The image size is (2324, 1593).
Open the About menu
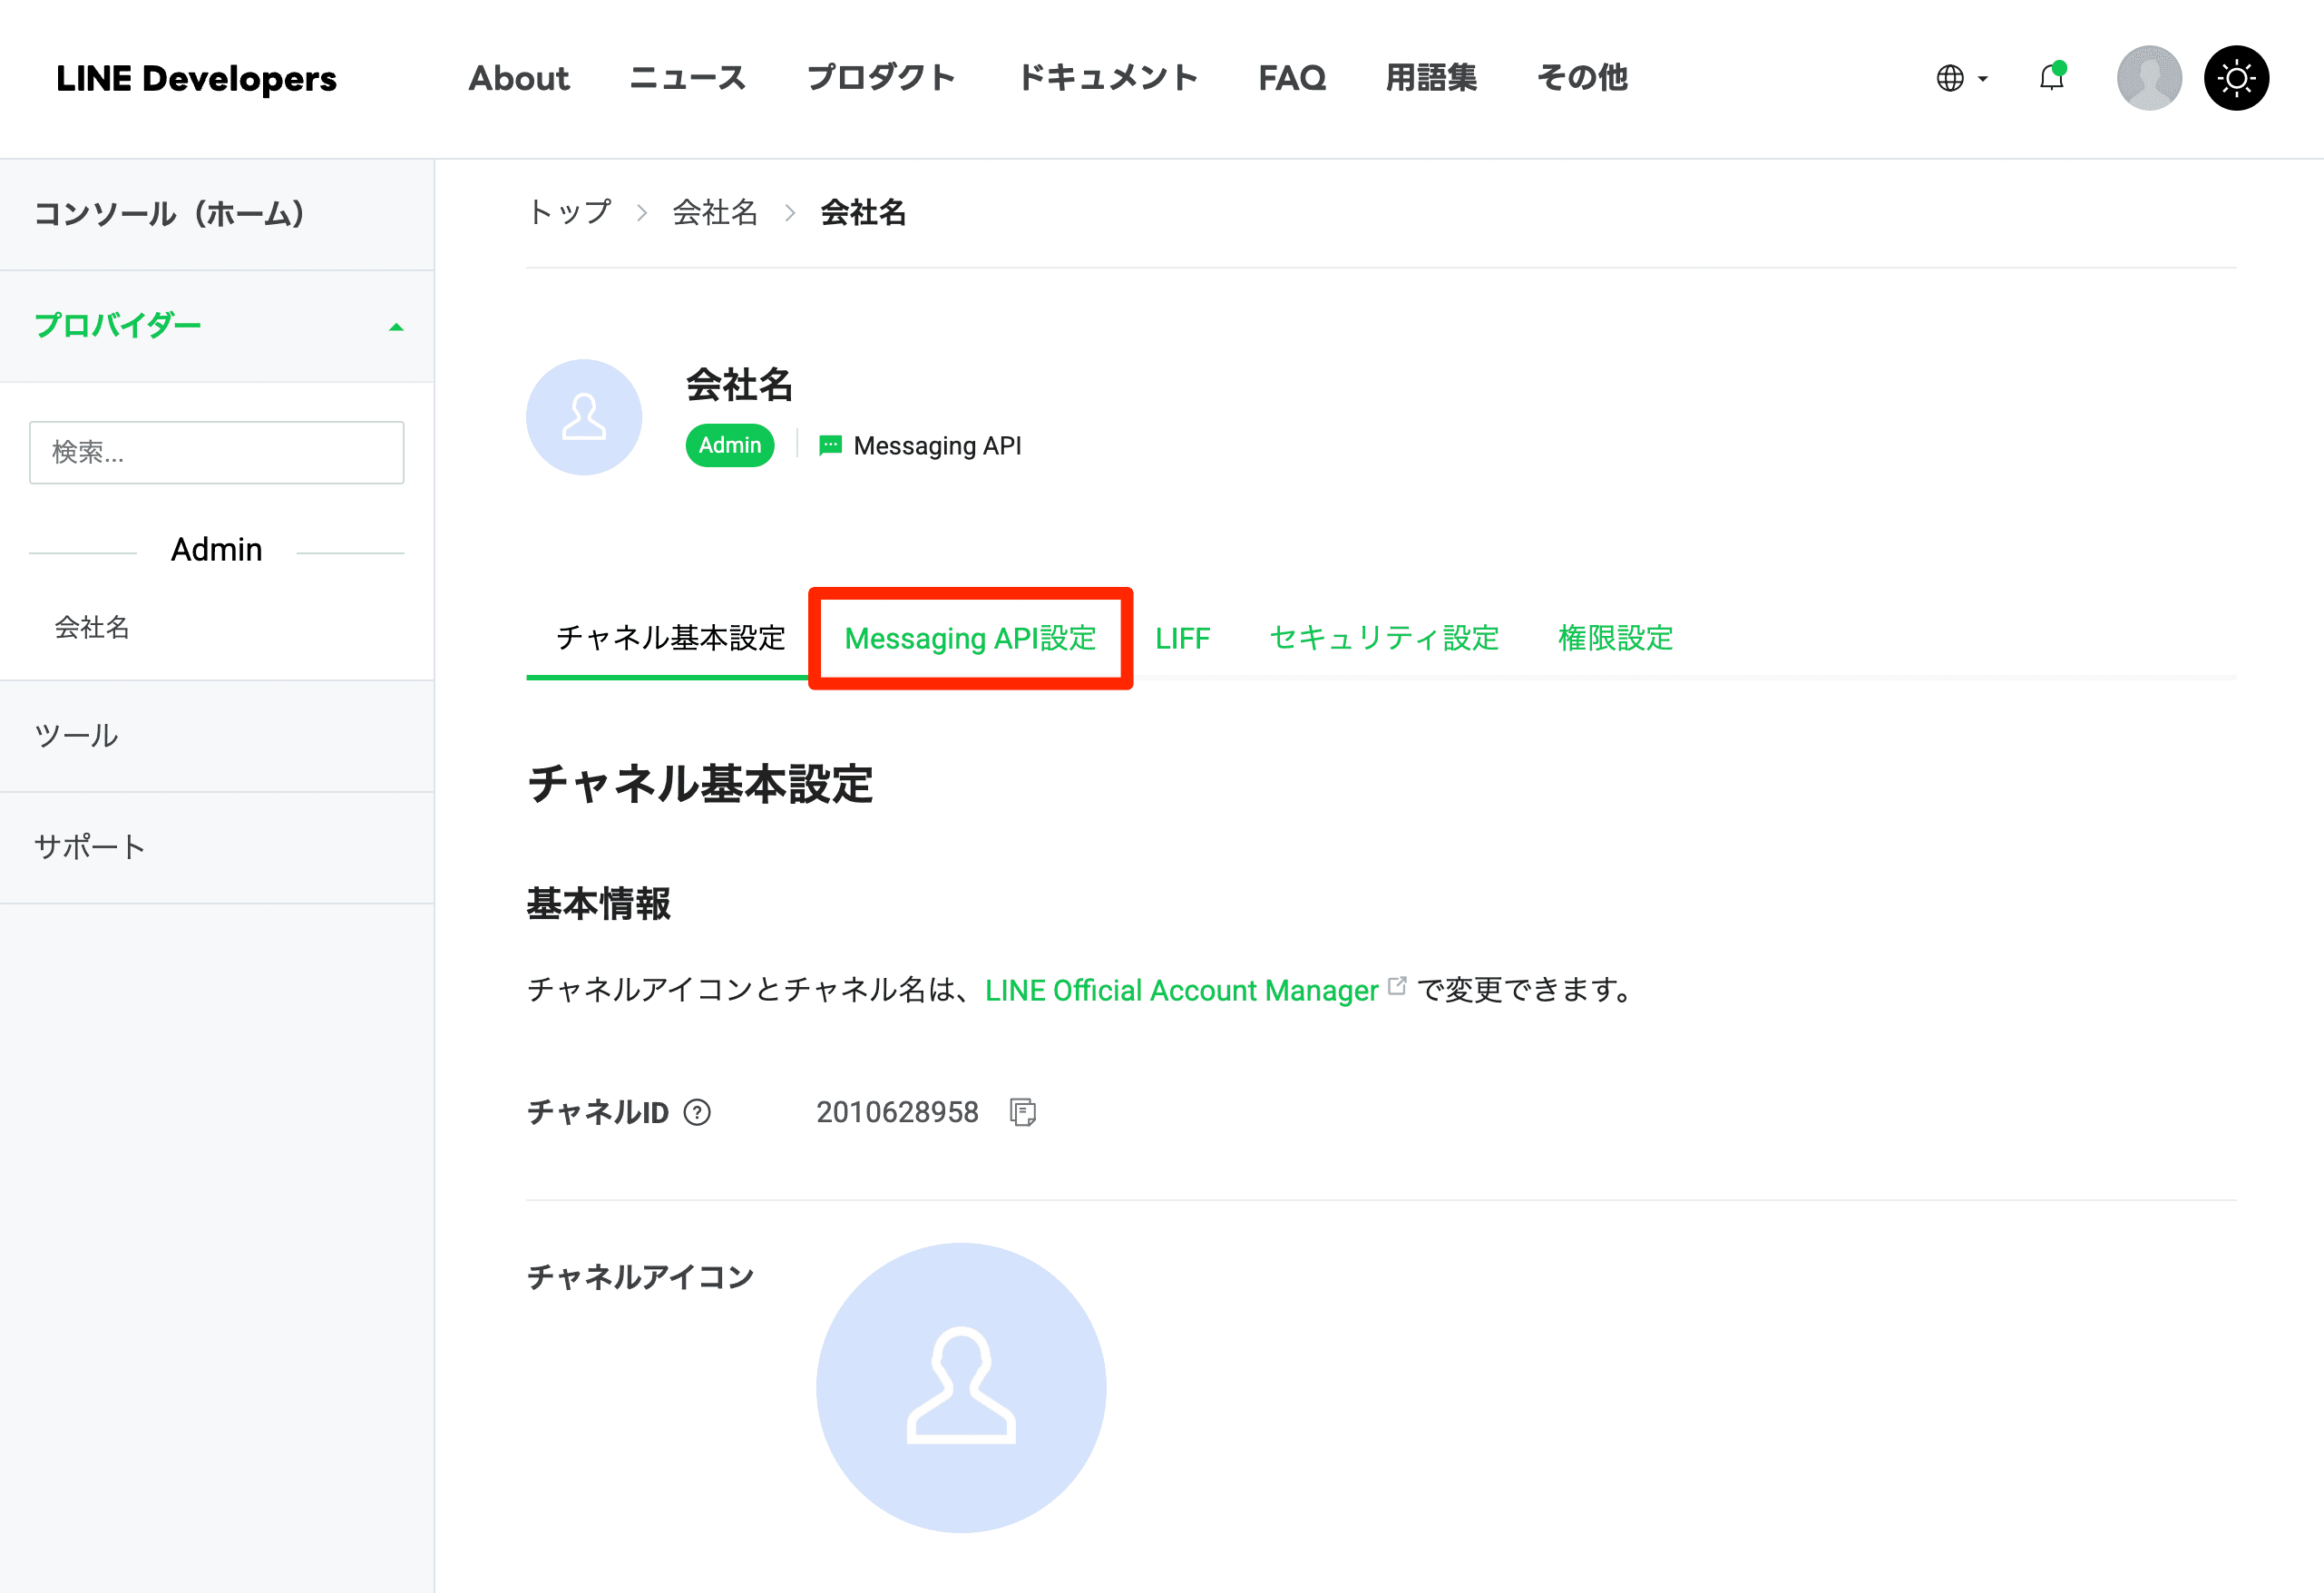click(519, 78)
